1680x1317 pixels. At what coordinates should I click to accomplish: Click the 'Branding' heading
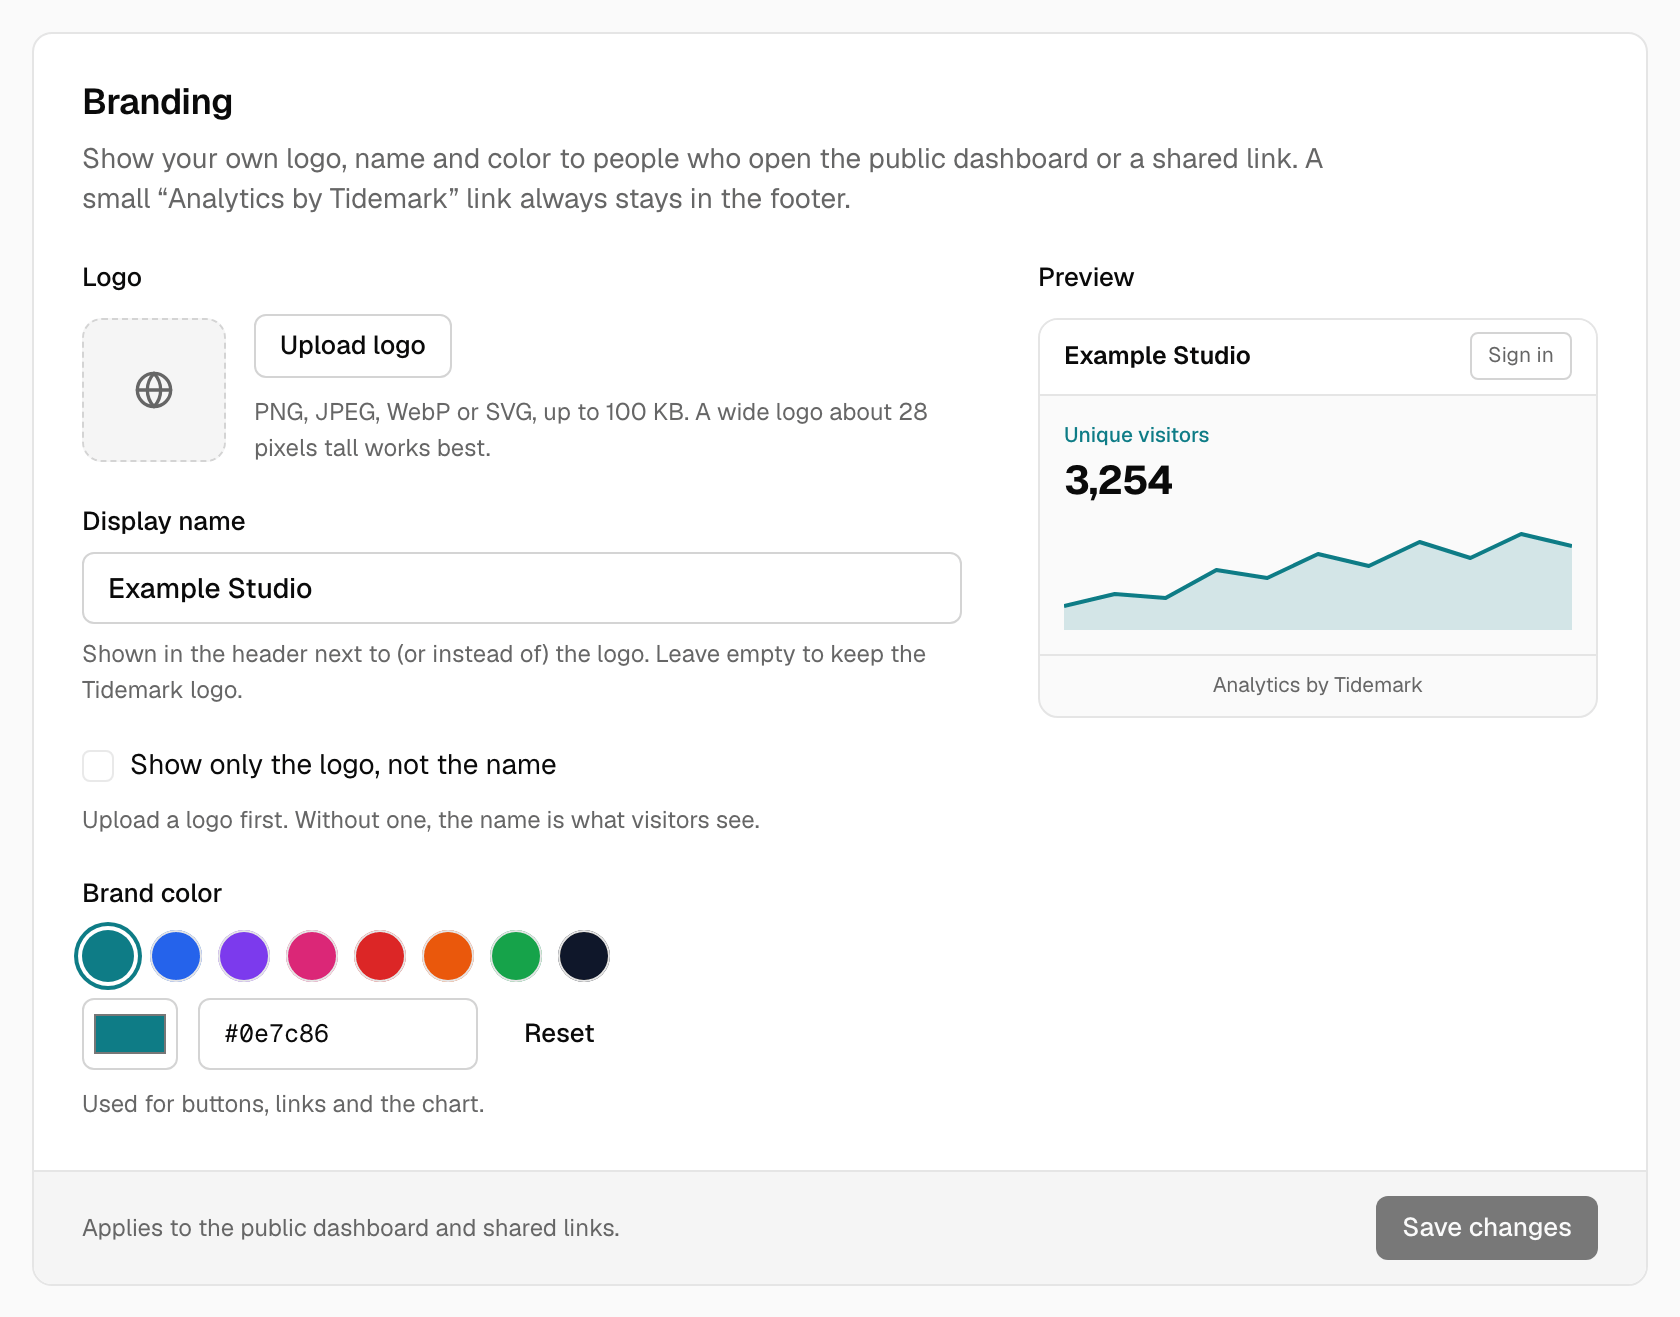[x=158, y=102]
